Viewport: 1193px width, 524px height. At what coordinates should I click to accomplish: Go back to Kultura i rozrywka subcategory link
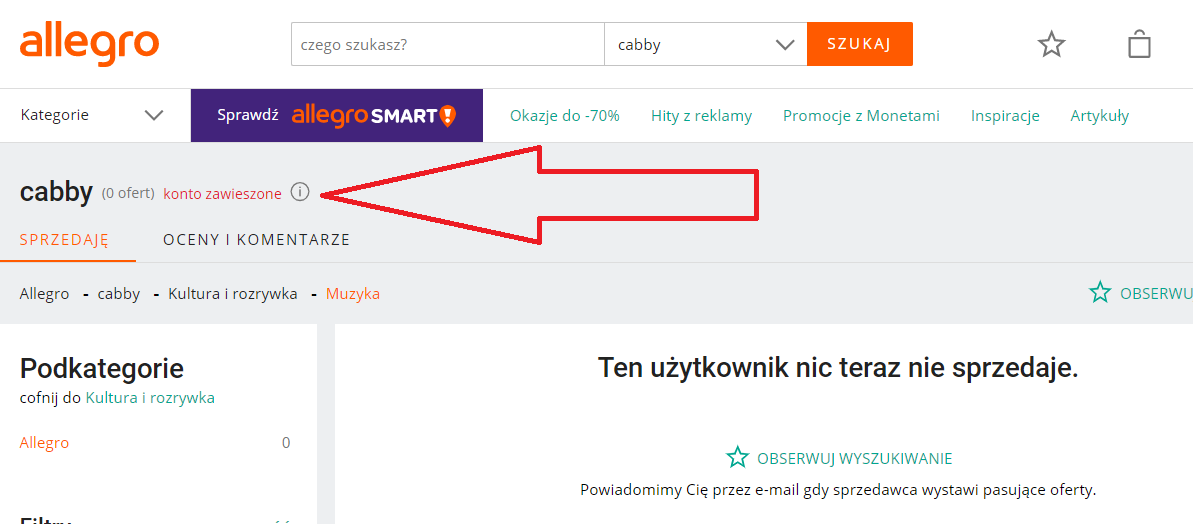(x=150, y=398)
